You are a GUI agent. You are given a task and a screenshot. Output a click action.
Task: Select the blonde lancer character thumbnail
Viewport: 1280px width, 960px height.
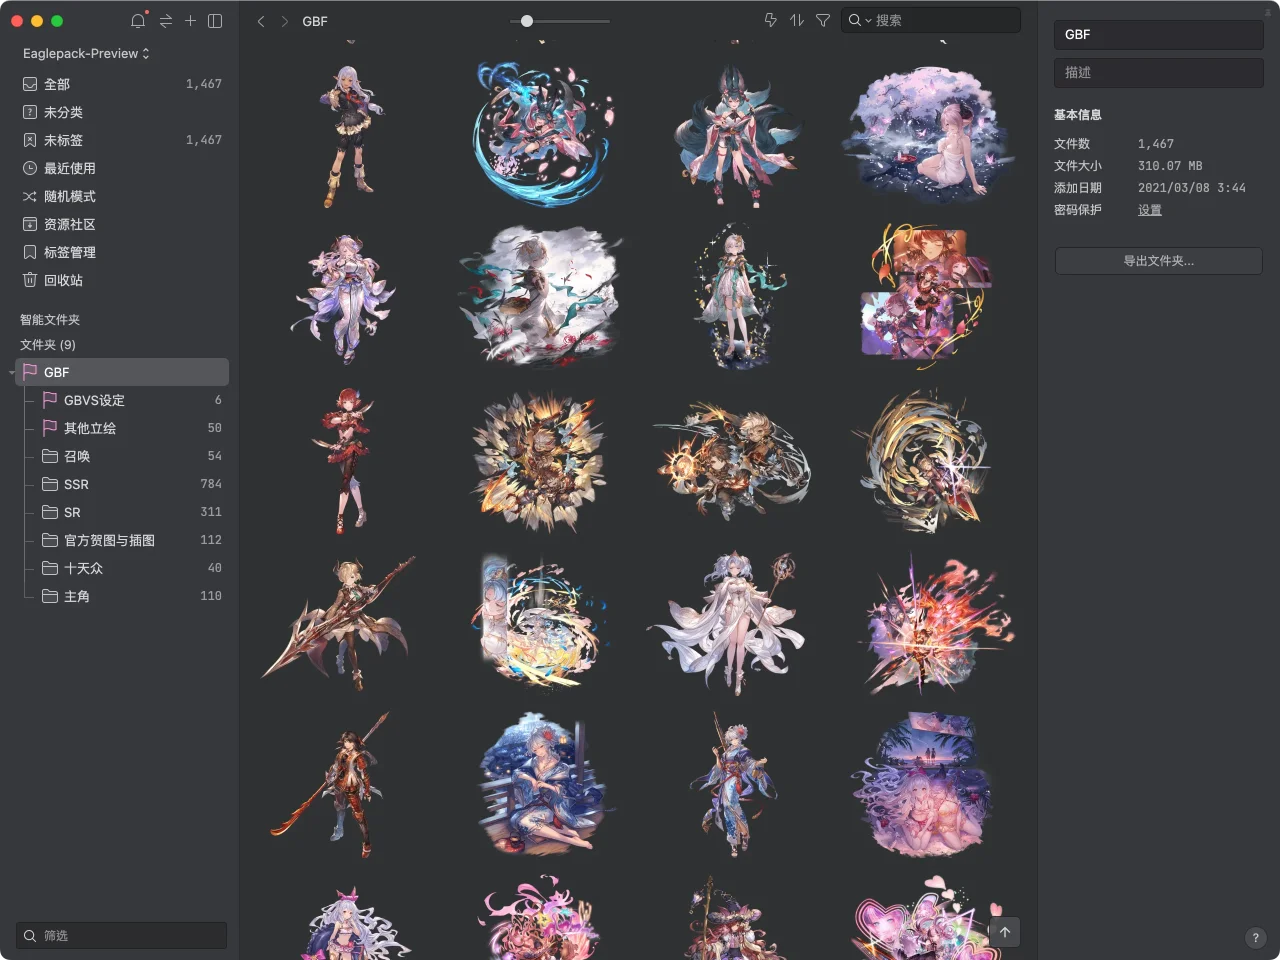pos(340,622)
